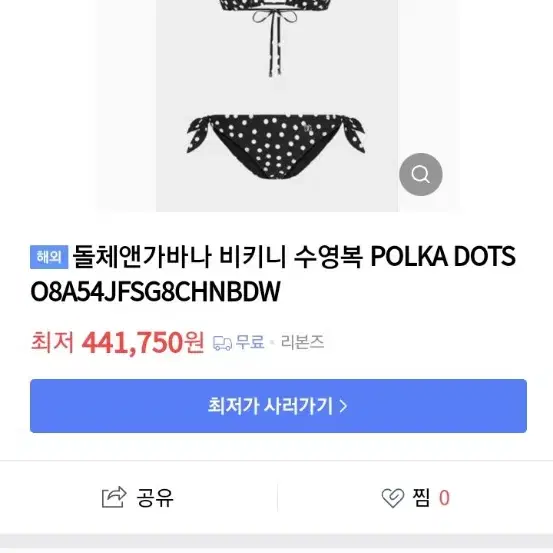The image size is (553, 553).
Task: Toggle 찜 to save this item
Action: pyautogui.click(x=421, y=498)
